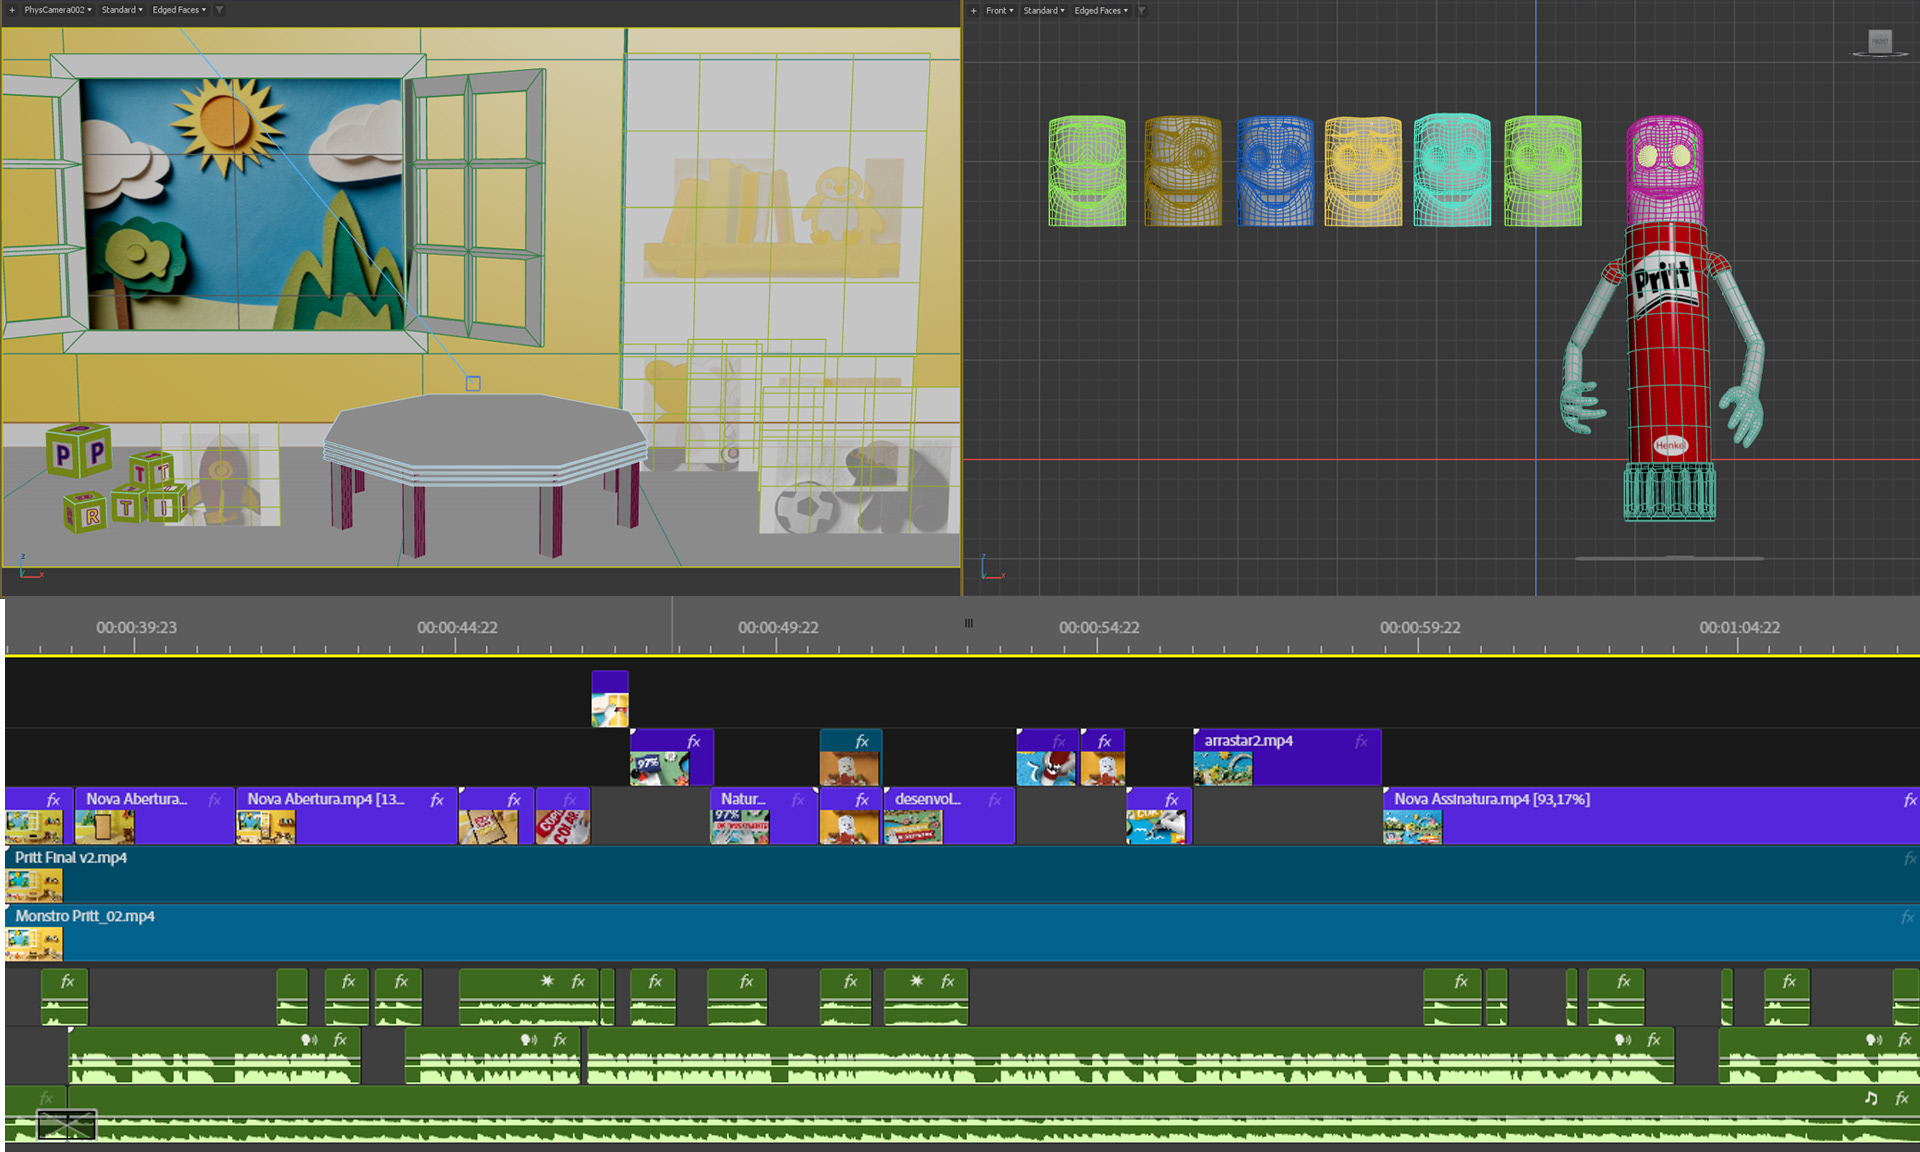
Task: Click the music note icon on bottom audio track
Action: point(1871,1098)
